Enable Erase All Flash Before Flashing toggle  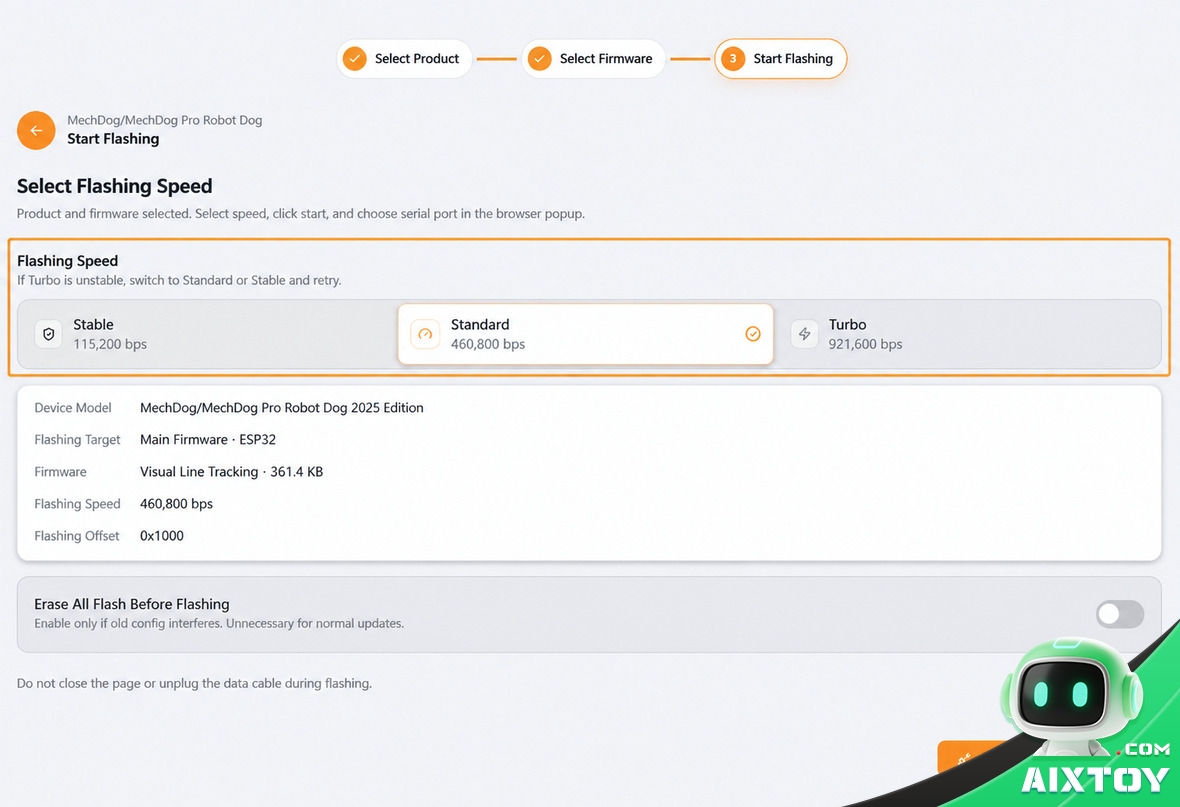pos(1120,614)
